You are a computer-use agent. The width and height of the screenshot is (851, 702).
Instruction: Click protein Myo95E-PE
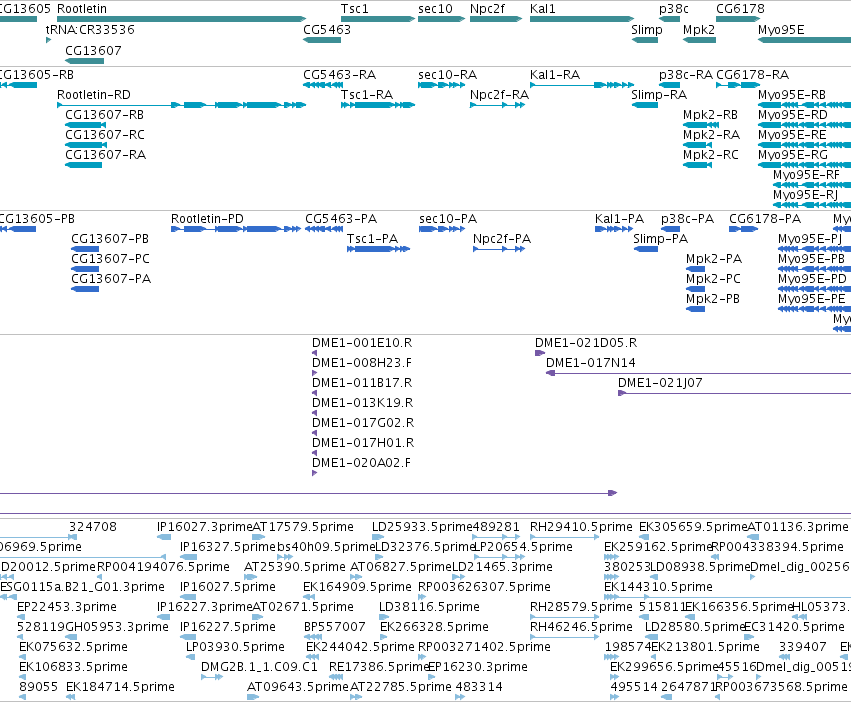click(x=811, y=299)
